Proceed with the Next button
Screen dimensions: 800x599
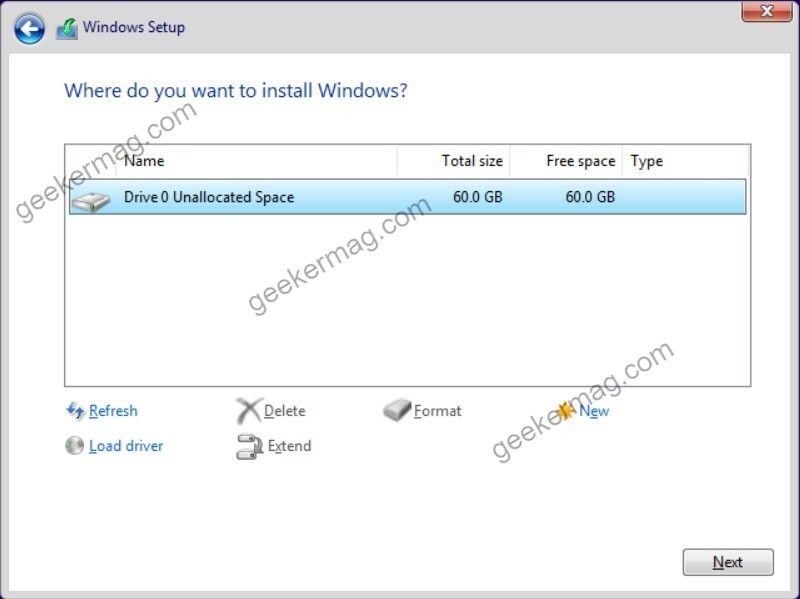[728, 562]
